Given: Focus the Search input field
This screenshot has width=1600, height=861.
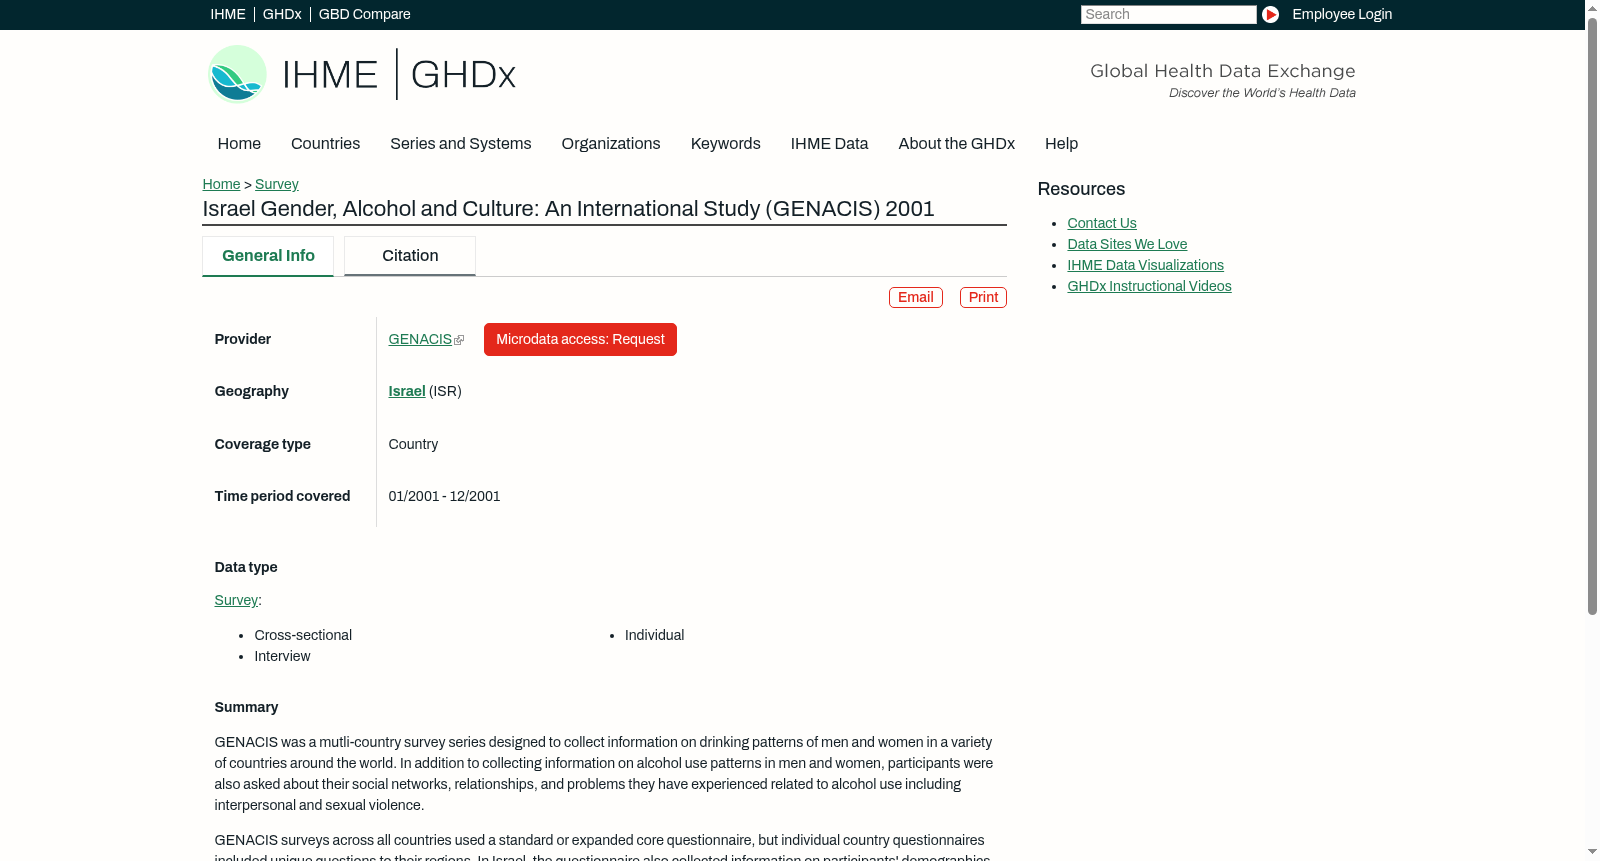Looking at the screenshot, I should click(x=1168, y=14).
